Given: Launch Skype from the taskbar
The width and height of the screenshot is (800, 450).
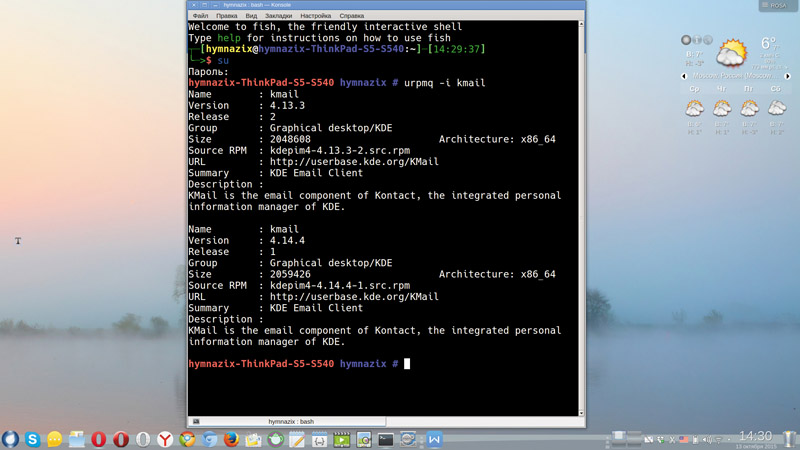Looking at the screenshot, I should point(32,439).
